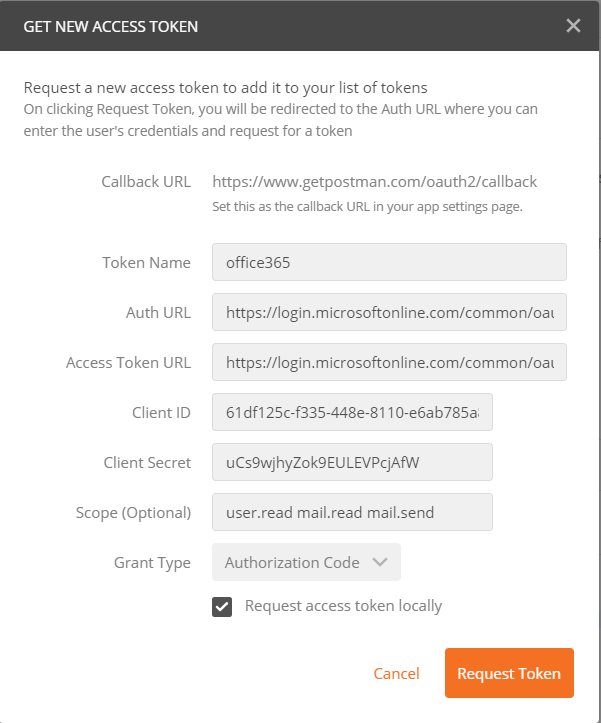Image resolution: width=601 pixels, height=723 pixels.
Task: Click the Client ID label
Action: pos(161,413)
